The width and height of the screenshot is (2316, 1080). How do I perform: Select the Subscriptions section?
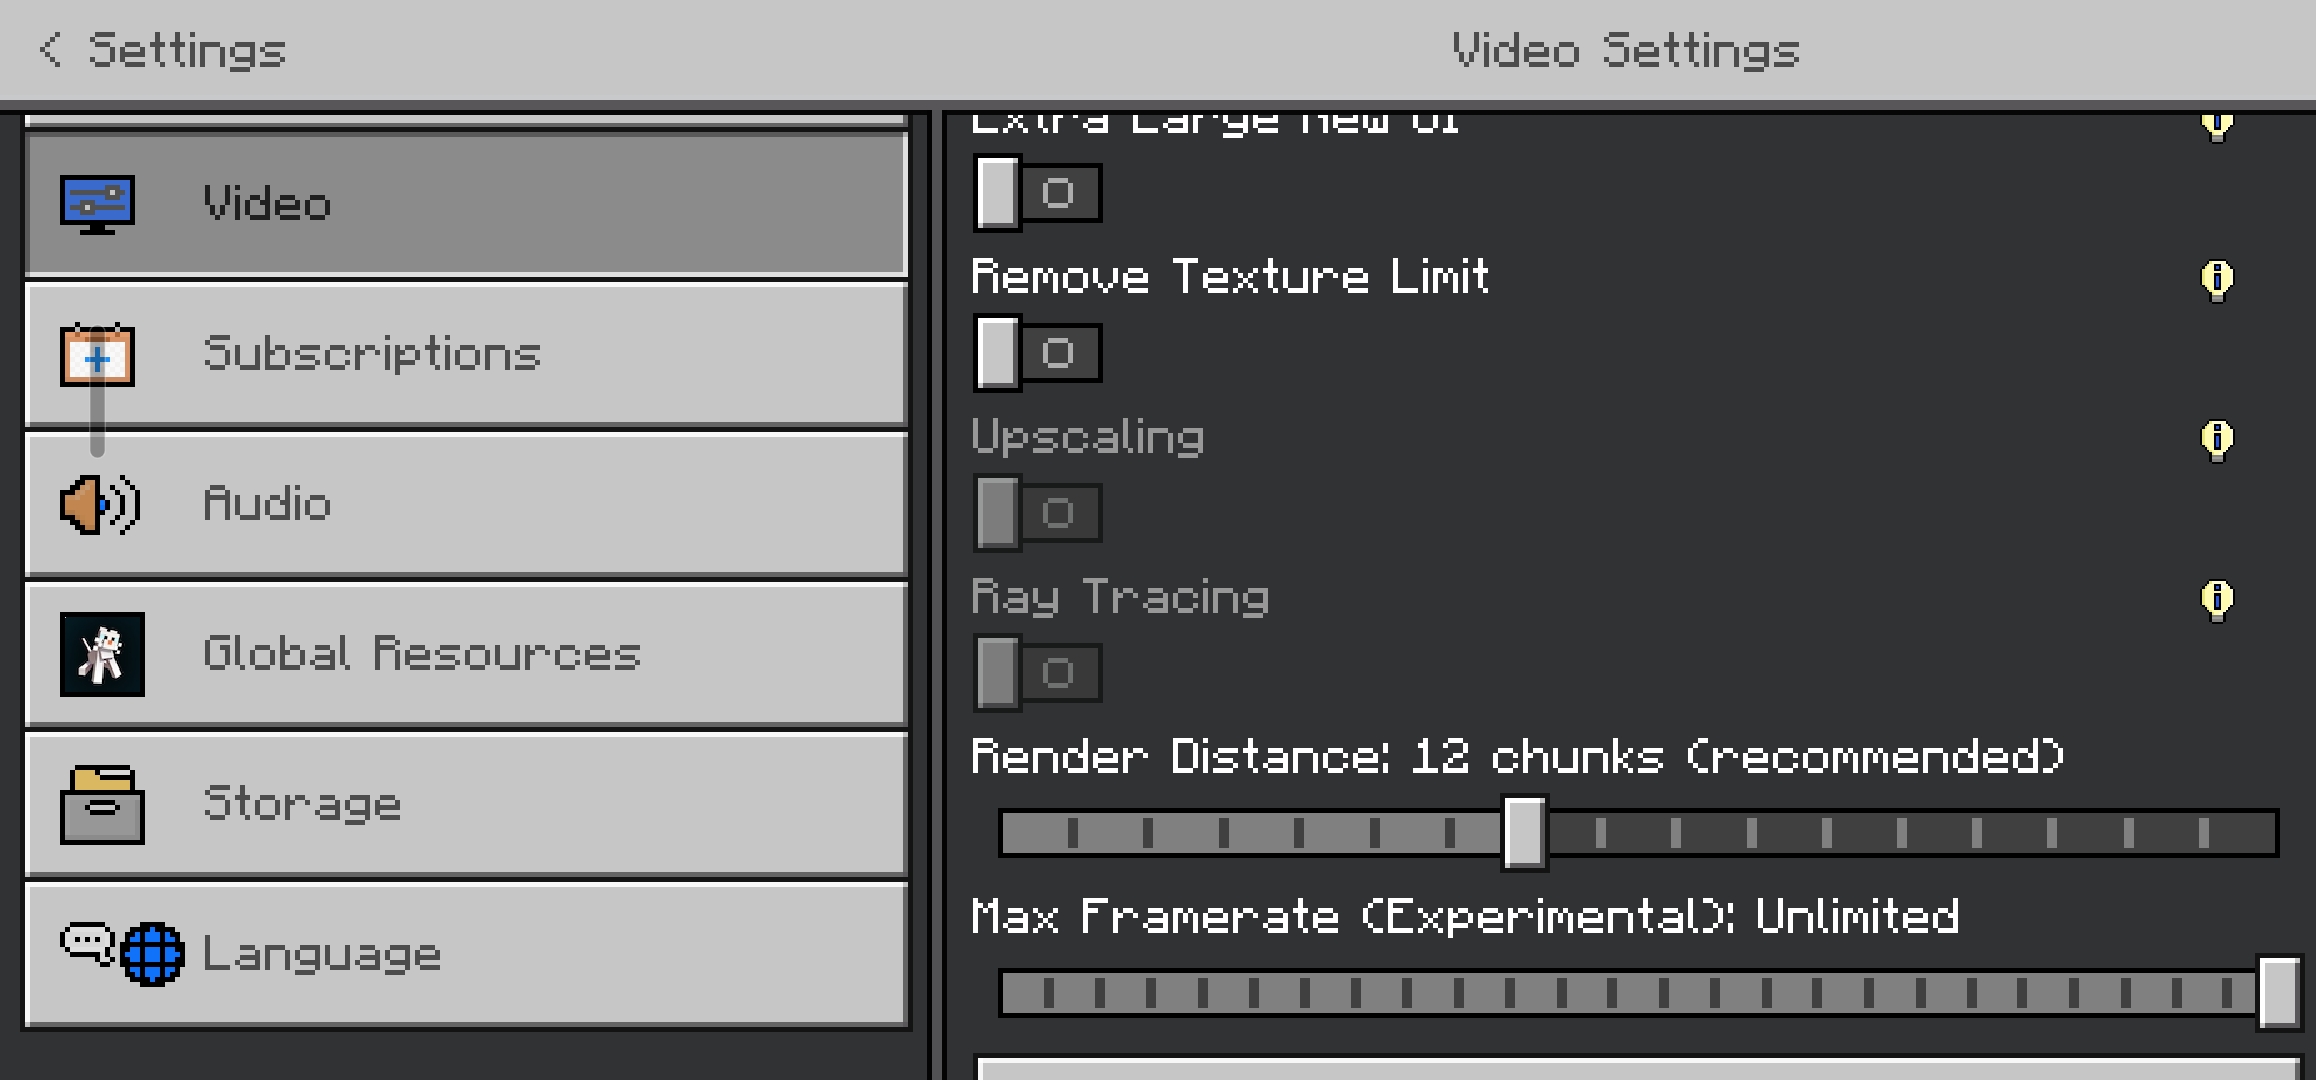[x=466, y=354]
